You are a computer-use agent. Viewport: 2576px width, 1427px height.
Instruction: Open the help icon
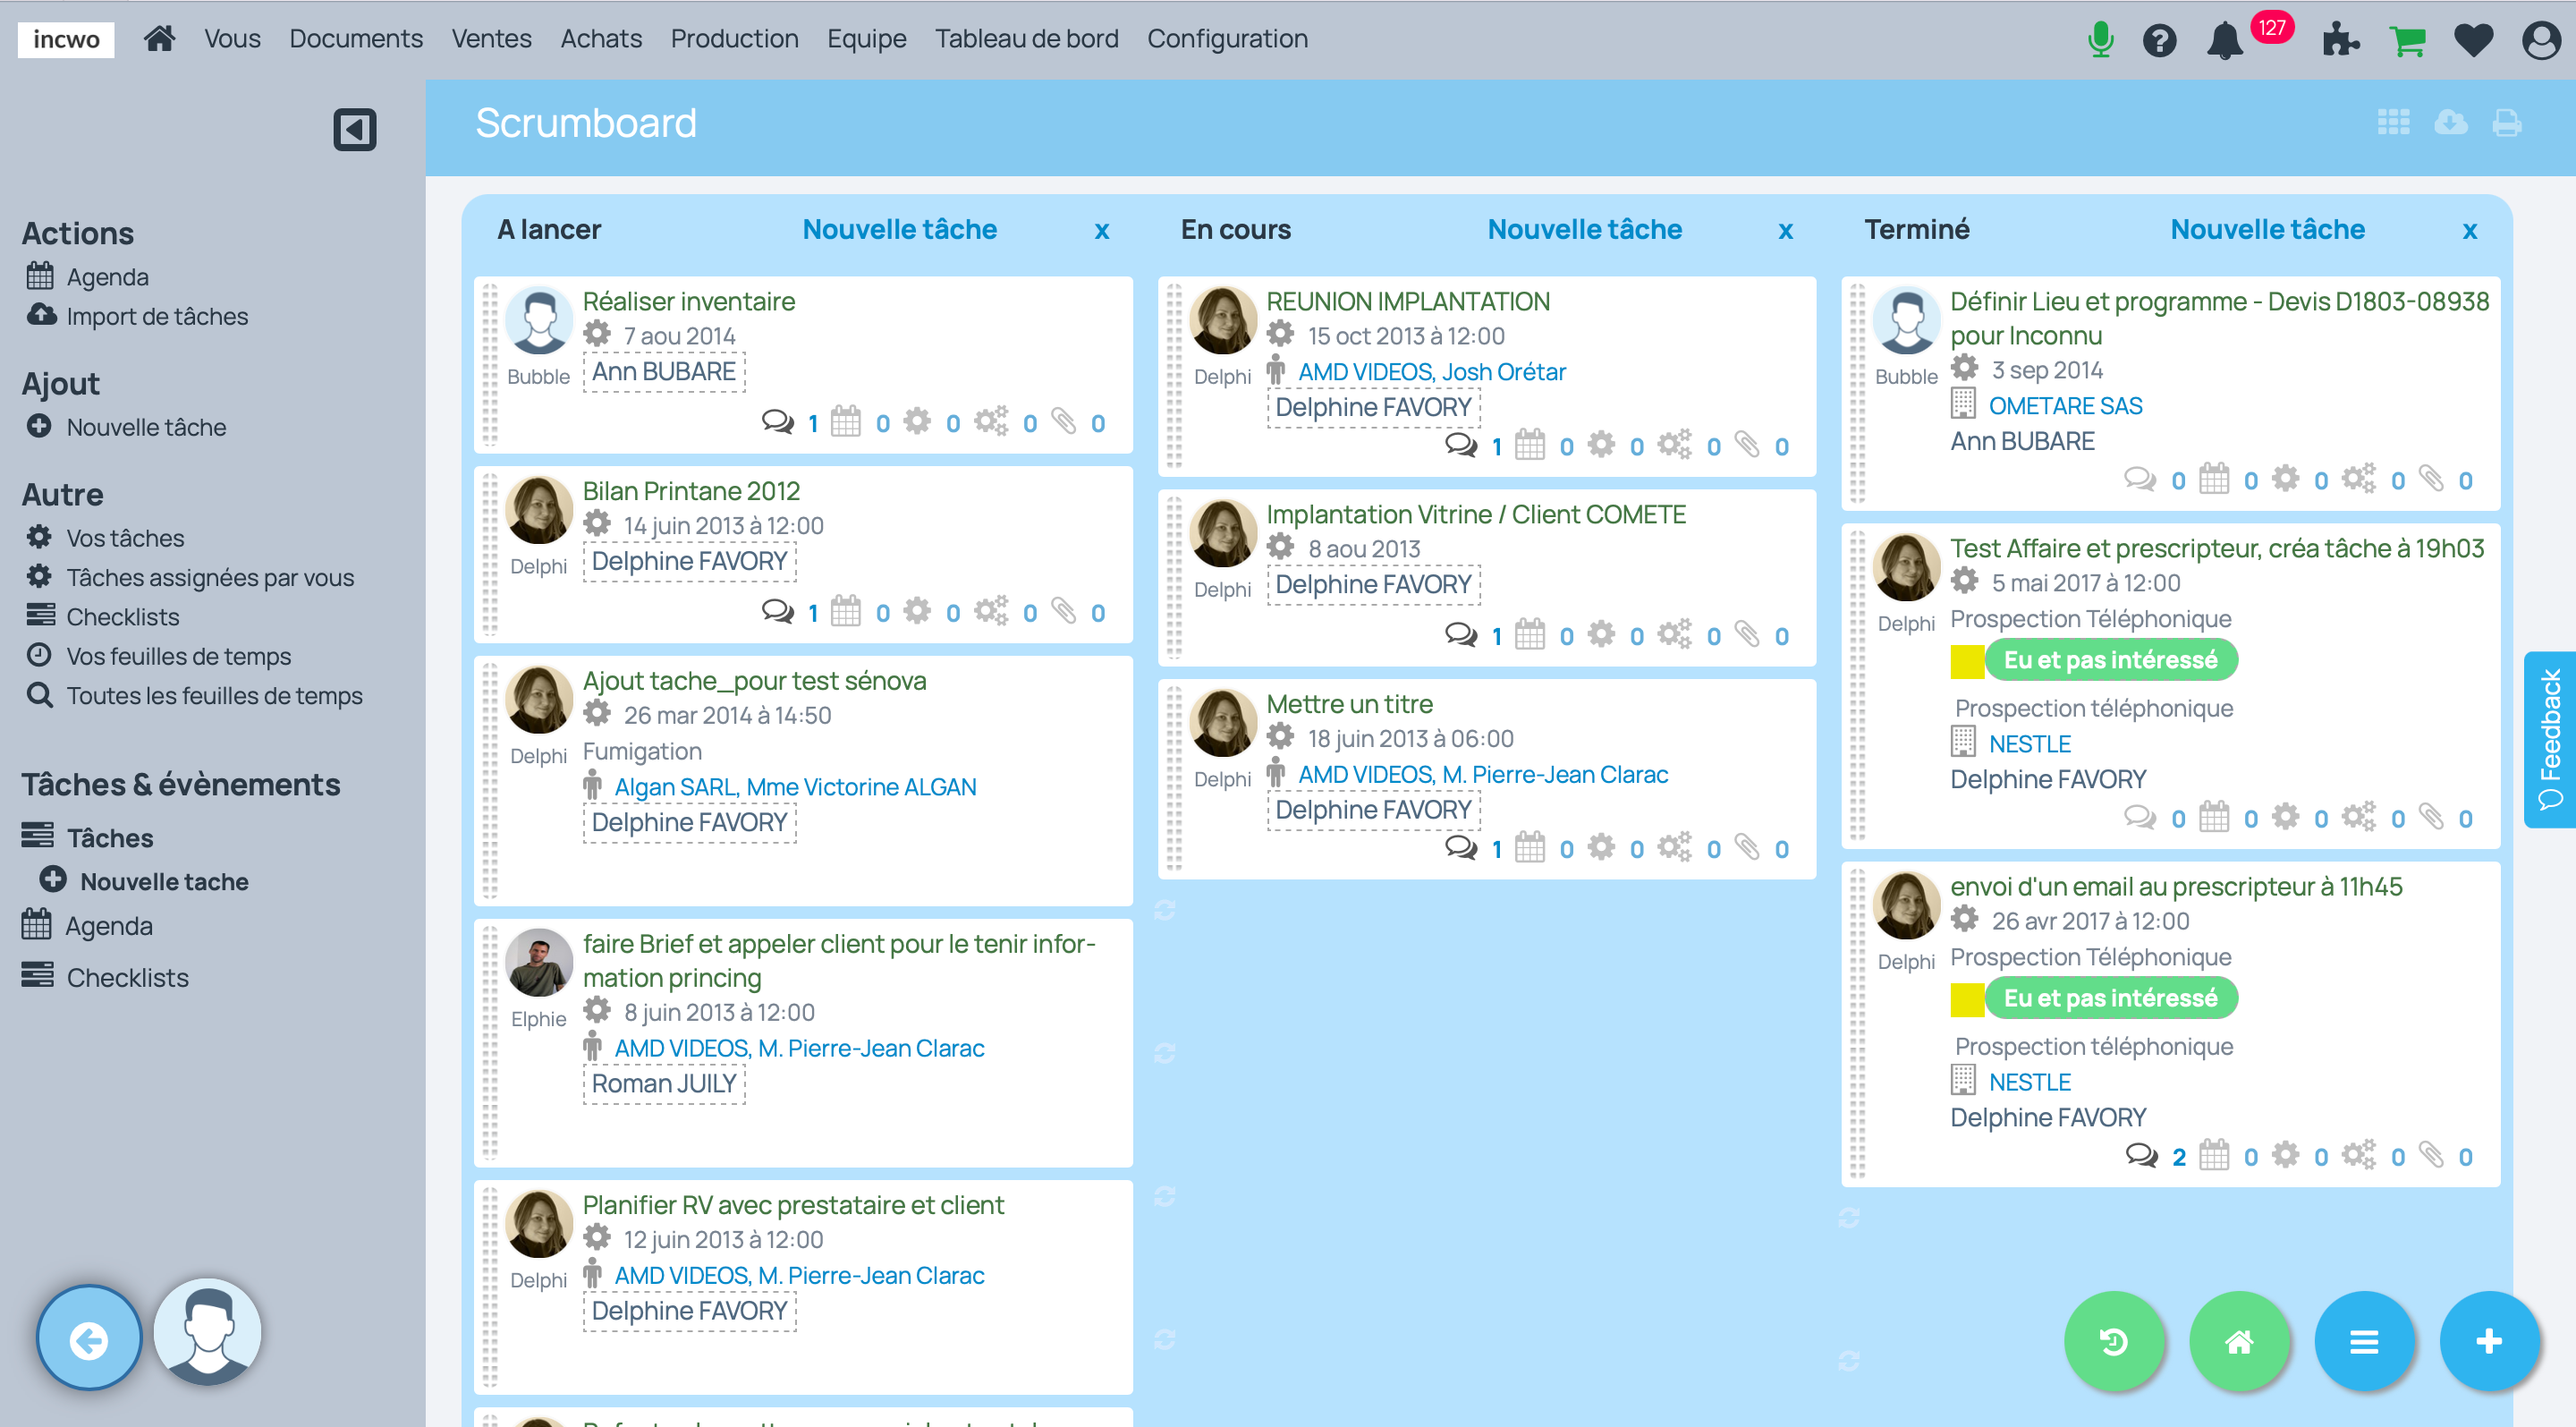pos(2160,40)
